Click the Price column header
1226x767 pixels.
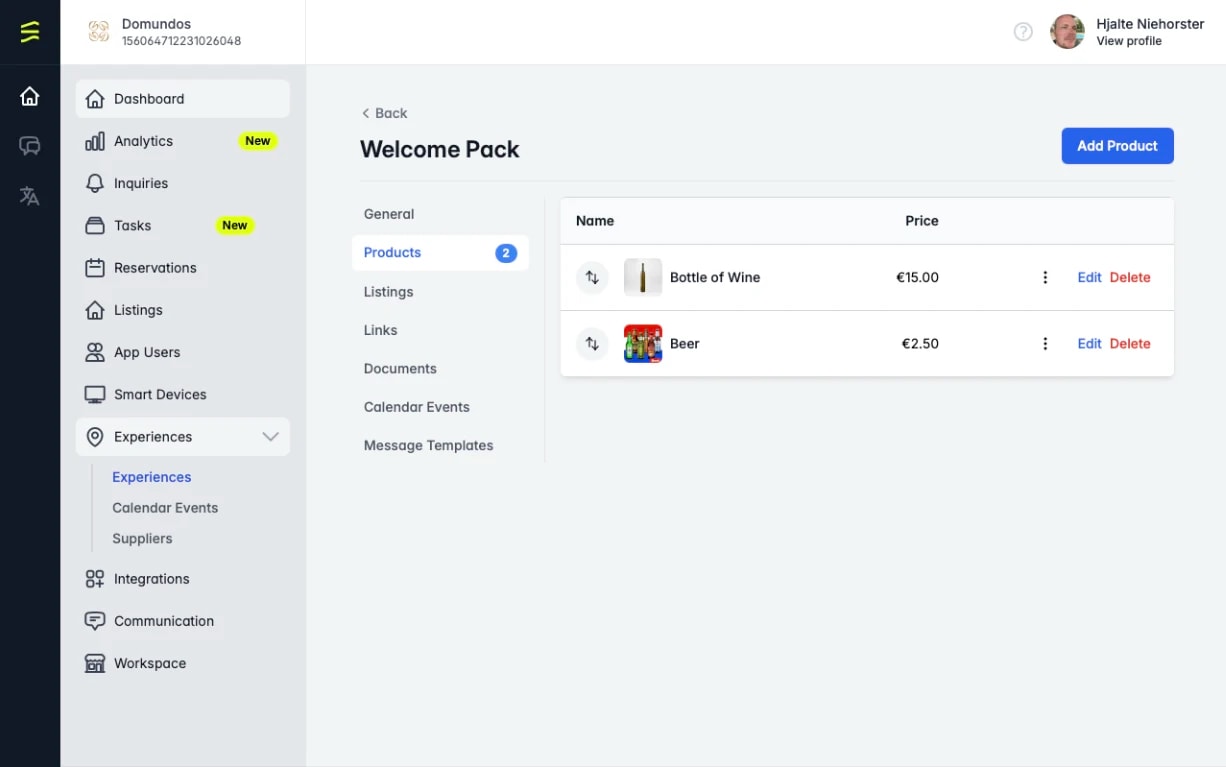[922, 221]
